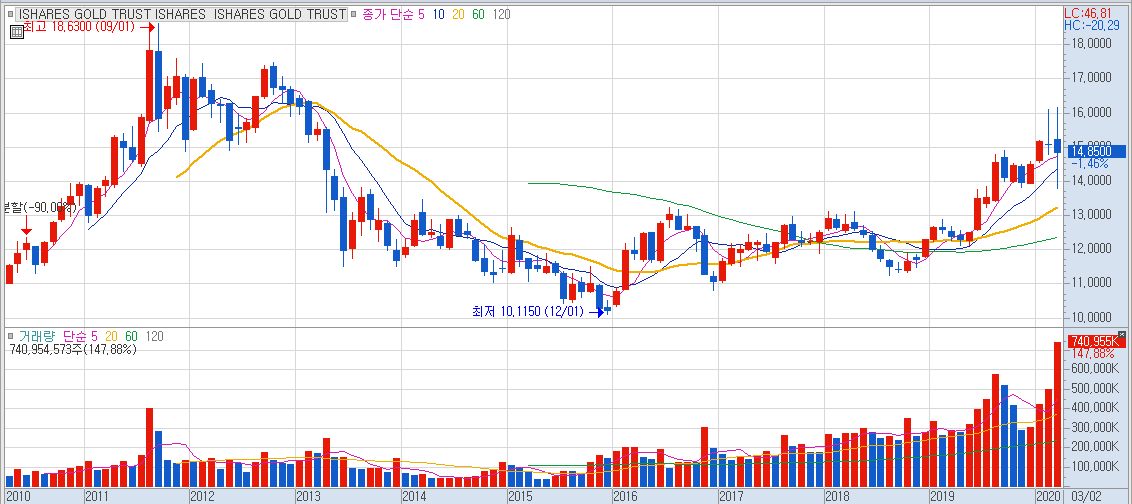This screenshot has height=504, width=1132.
Task: Click the blue 10 price moving average legend
Action: 438,14
